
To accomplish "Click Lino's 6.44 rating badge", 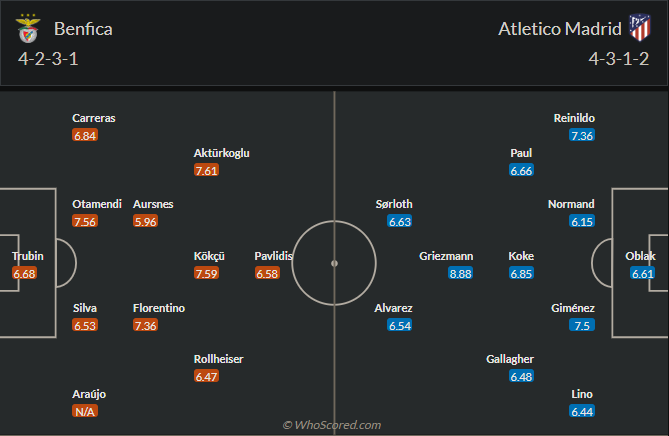I will [582, 412].
